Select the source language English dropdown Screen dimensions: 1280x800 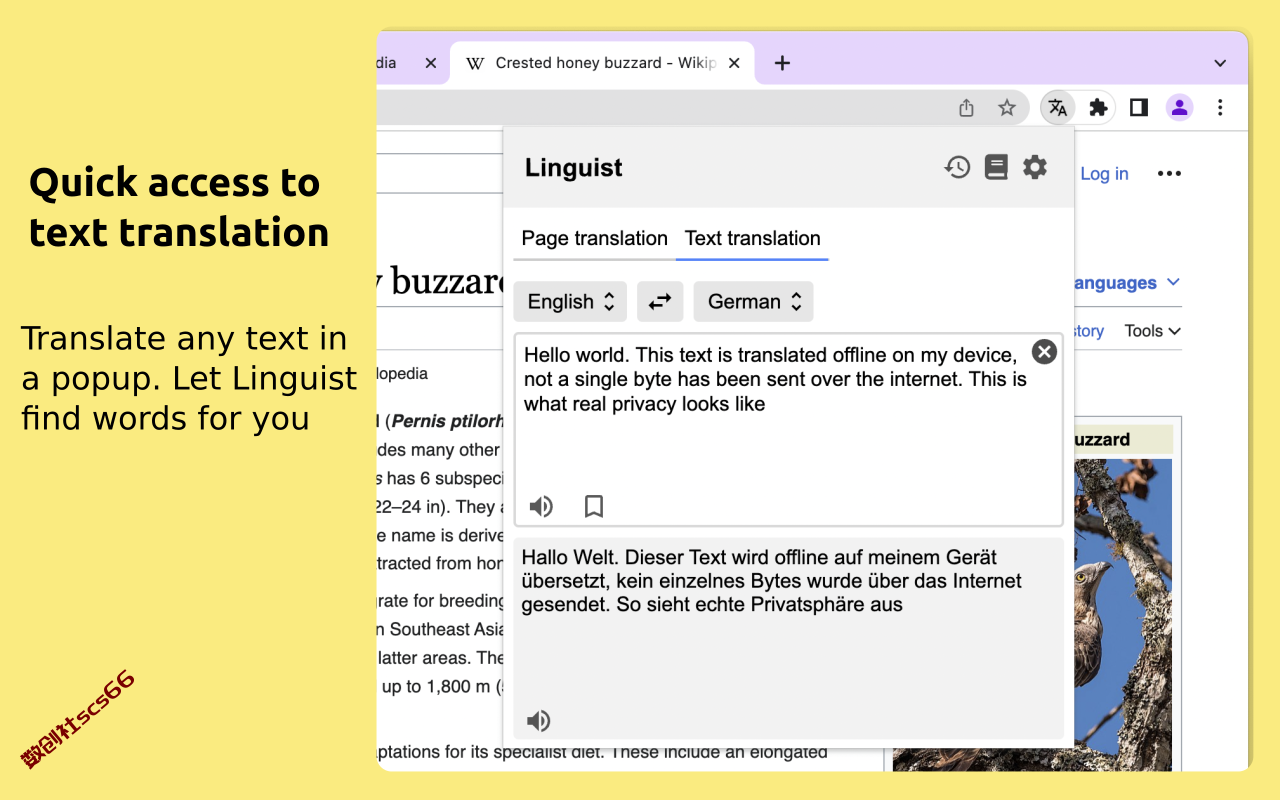point(570,301)
